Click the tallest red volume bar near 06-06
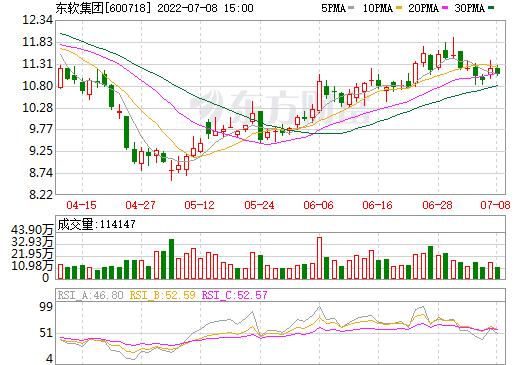The width and height of the screenshot is (520, 365). click(319, 258)
